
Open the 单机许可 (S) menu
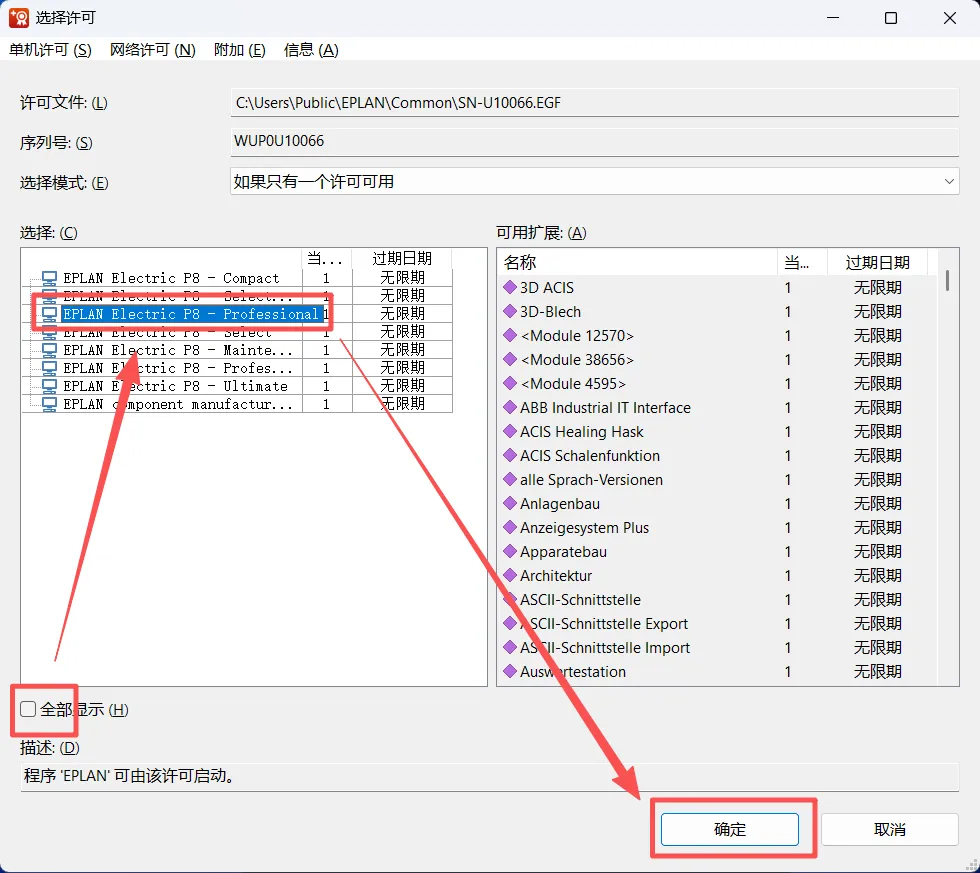(50, 50)
